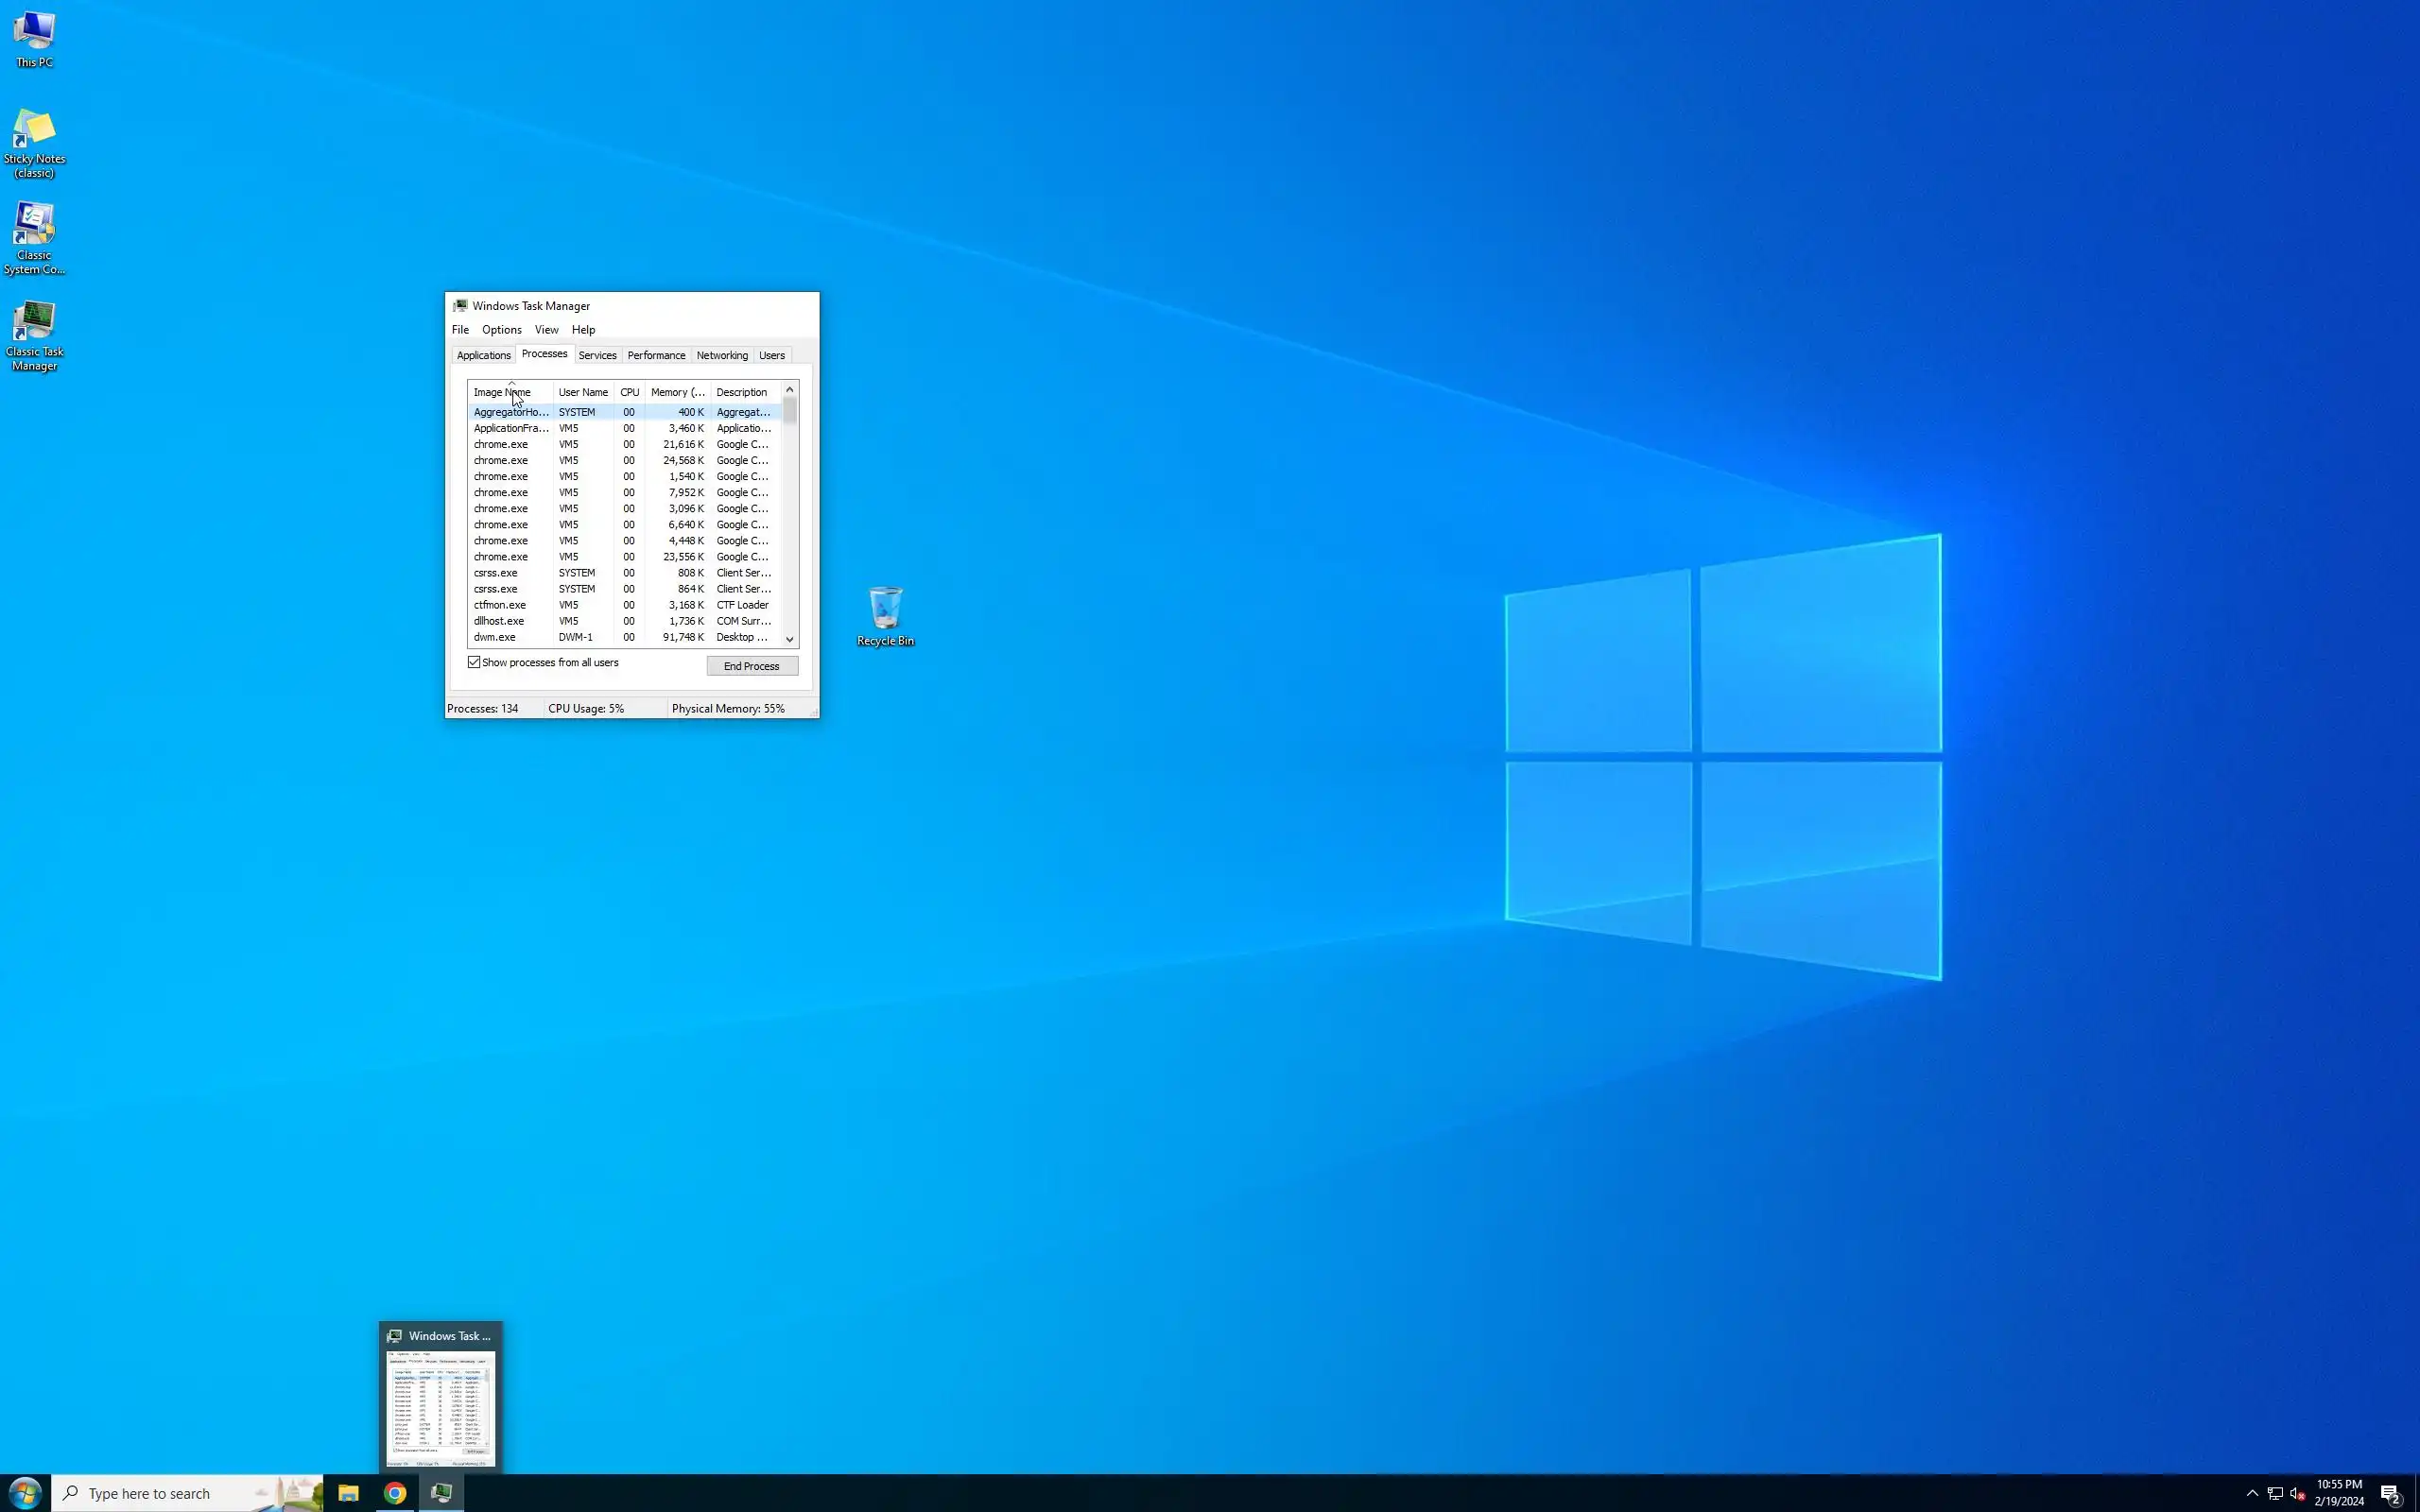Click the Windows Start button
The height and width of the screenshot is (1512, 2420).
(x=25, y=1493)
